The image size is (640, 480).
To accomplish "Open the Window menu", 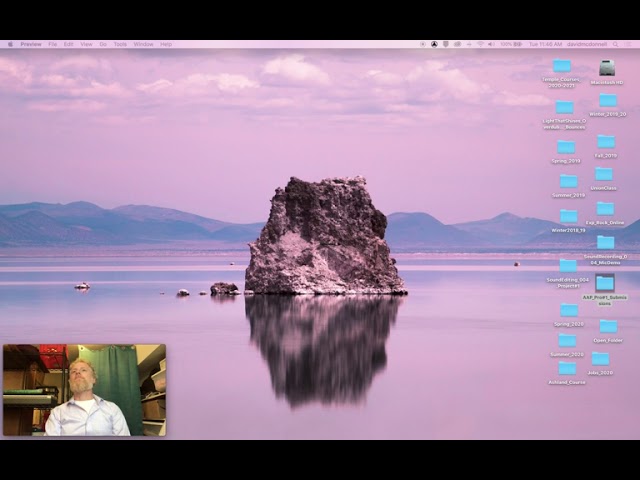I will tap(143, 44).
